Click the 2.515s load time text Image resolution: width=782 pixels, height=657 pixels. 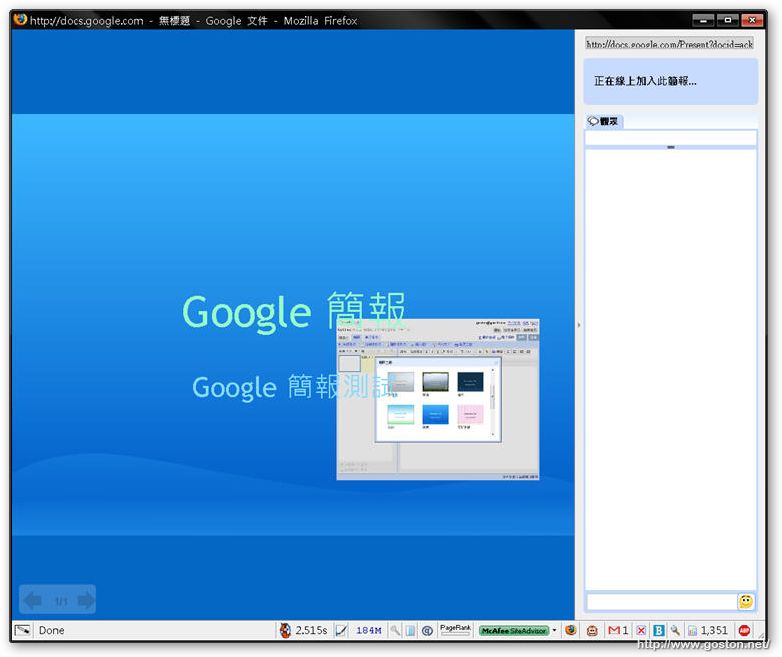click(x=311, y=630)
